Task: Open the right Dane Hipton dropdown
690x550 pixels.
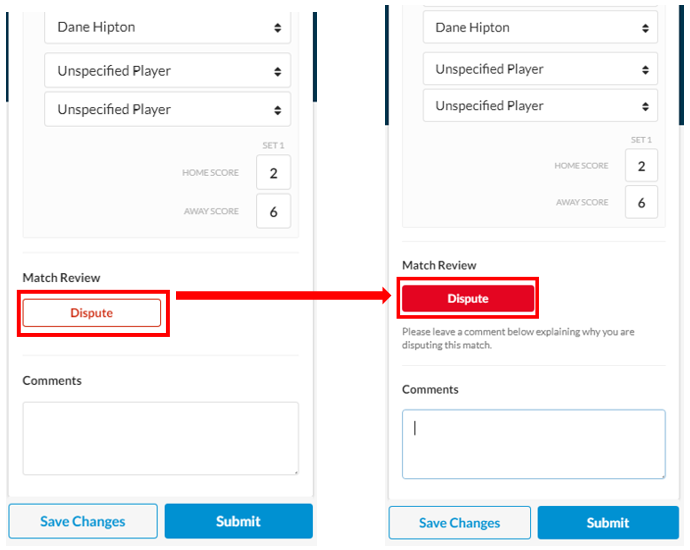Action: coord(540,27)
